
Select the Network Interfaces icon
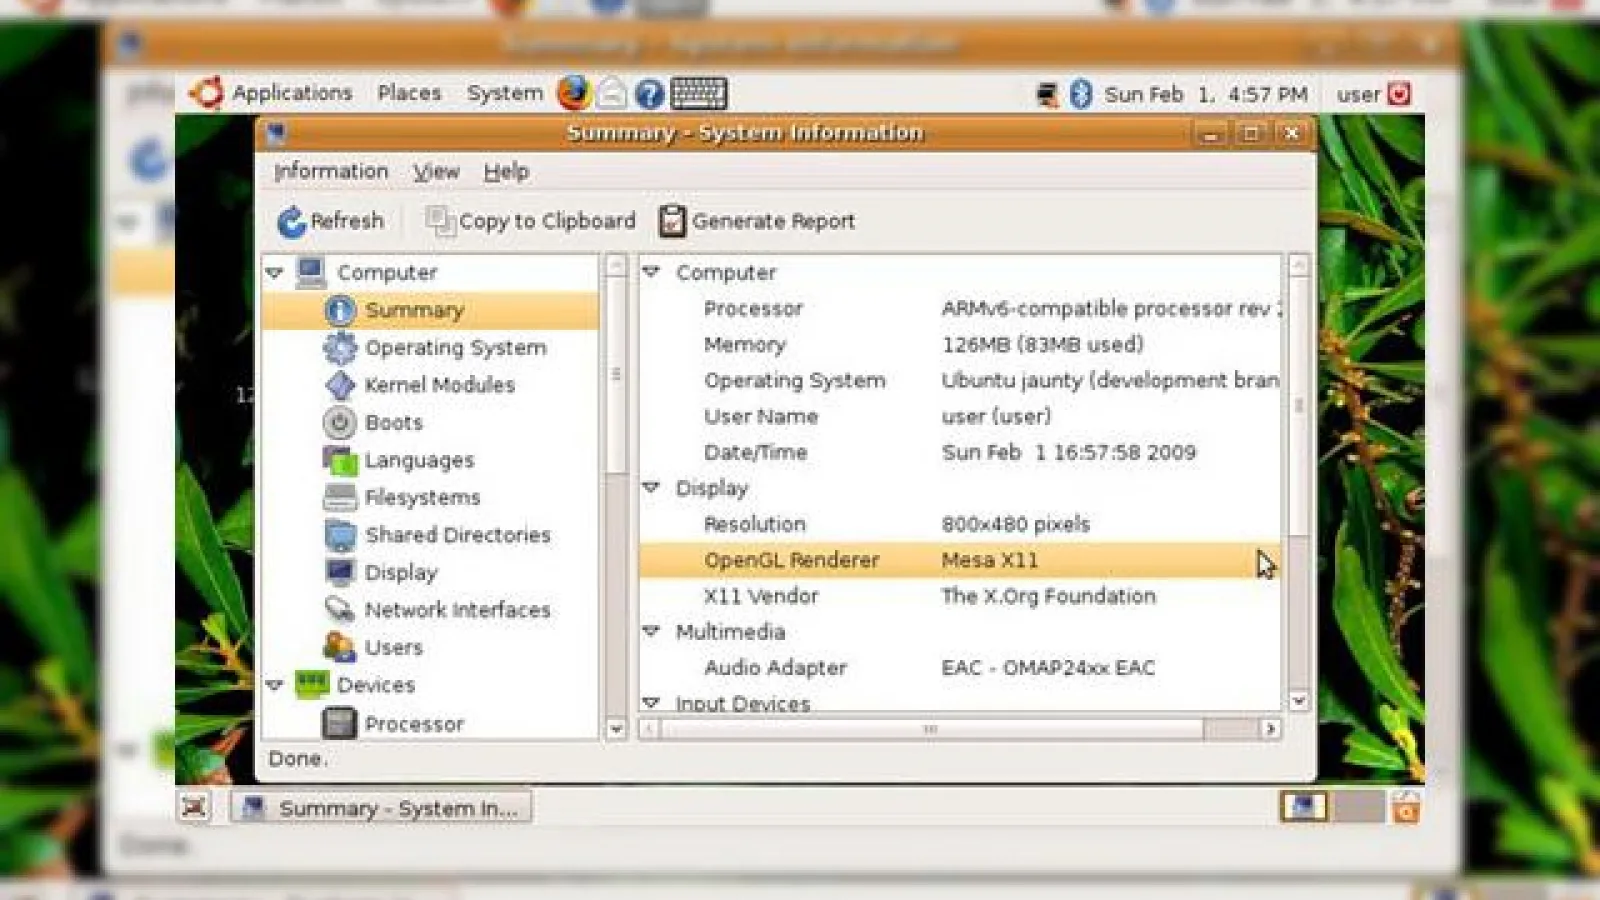pyautogui.click(x=340, y=609)
